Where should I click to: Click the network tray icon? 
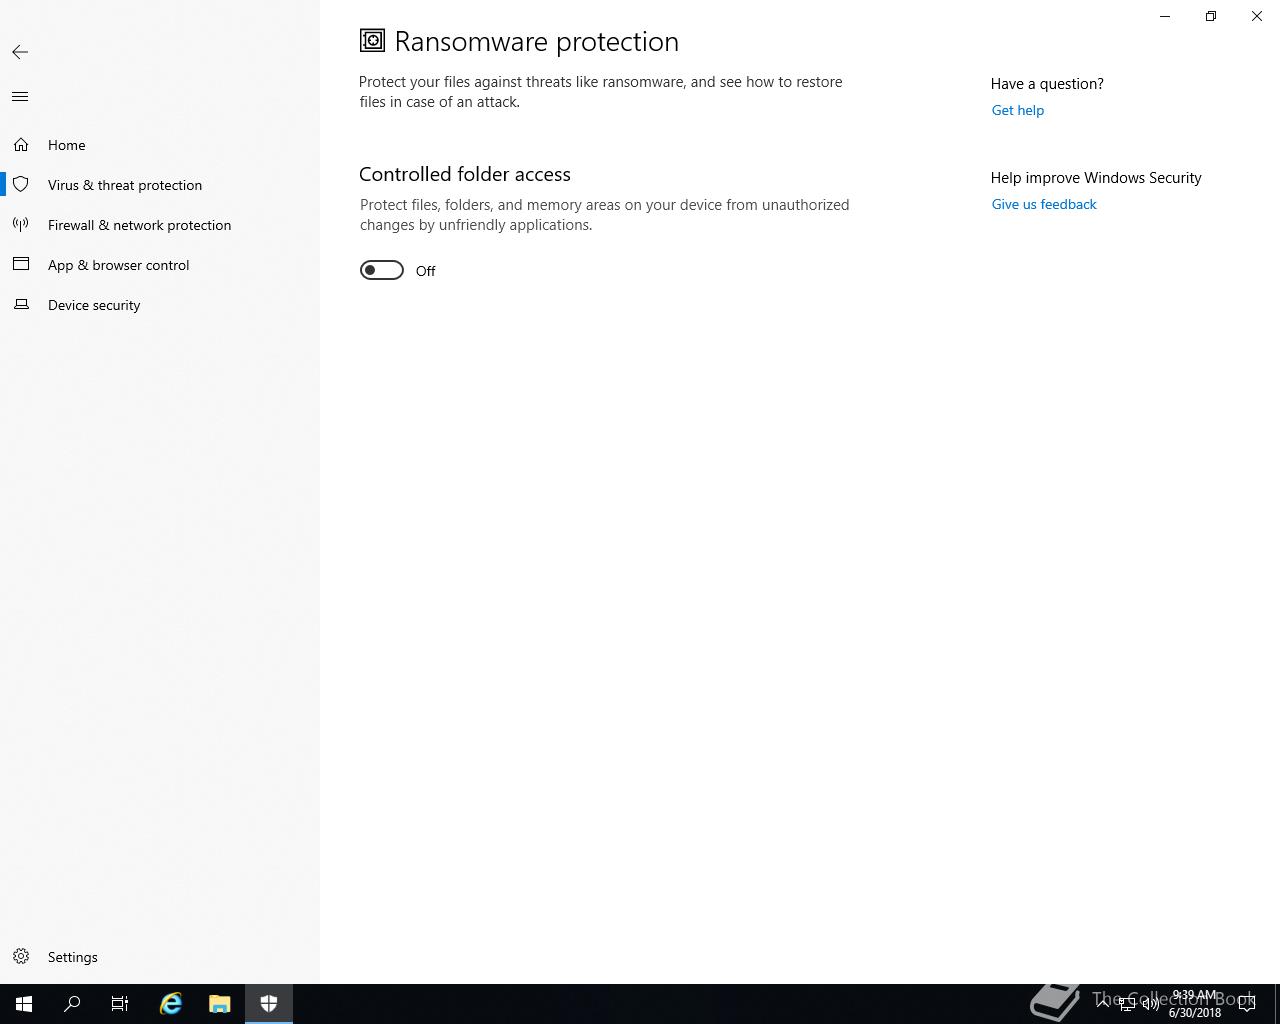click(1127, 1005)
